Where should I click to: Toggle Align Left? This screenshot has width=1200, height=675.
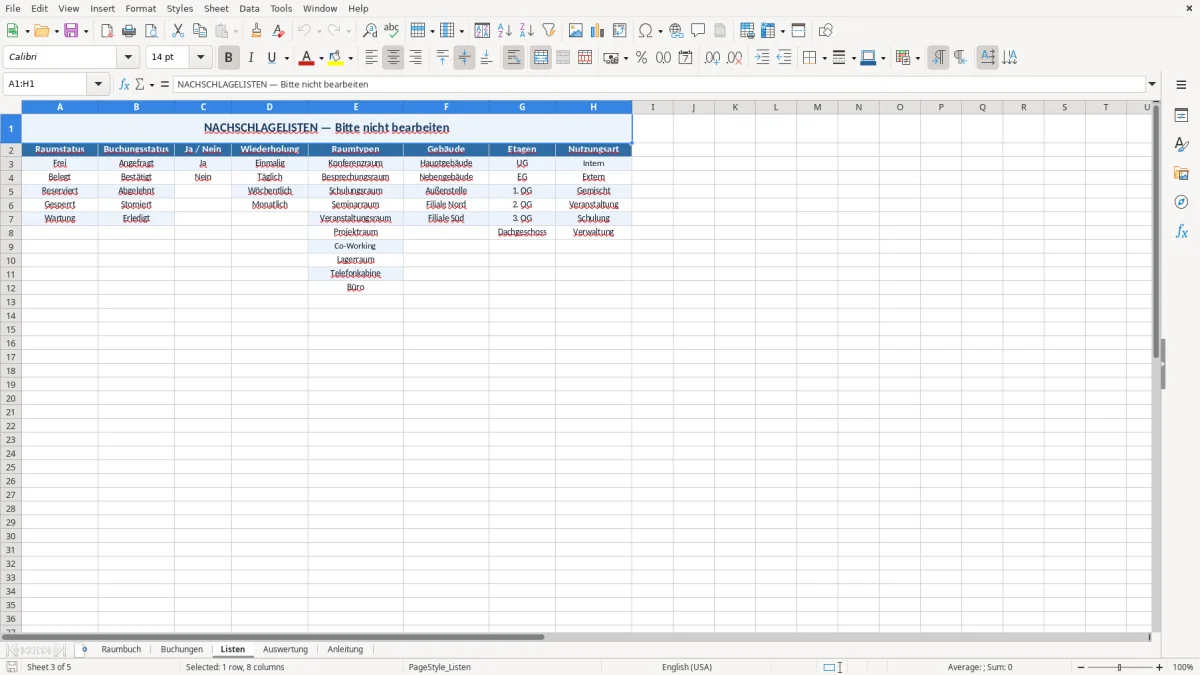[371, 58]
